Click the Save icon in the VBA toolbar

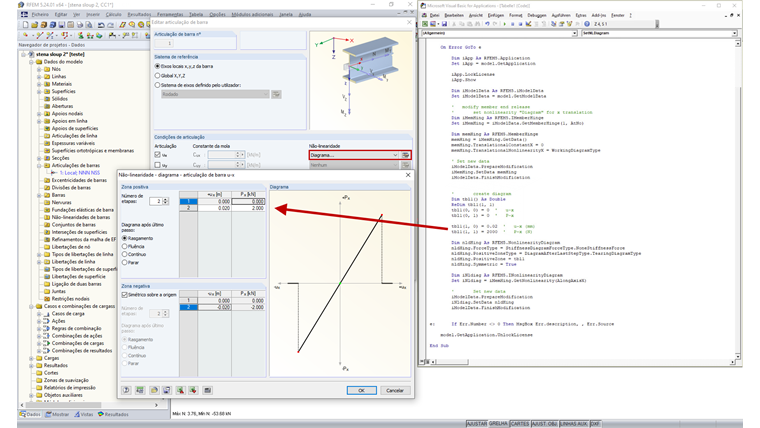coord(444,24)
